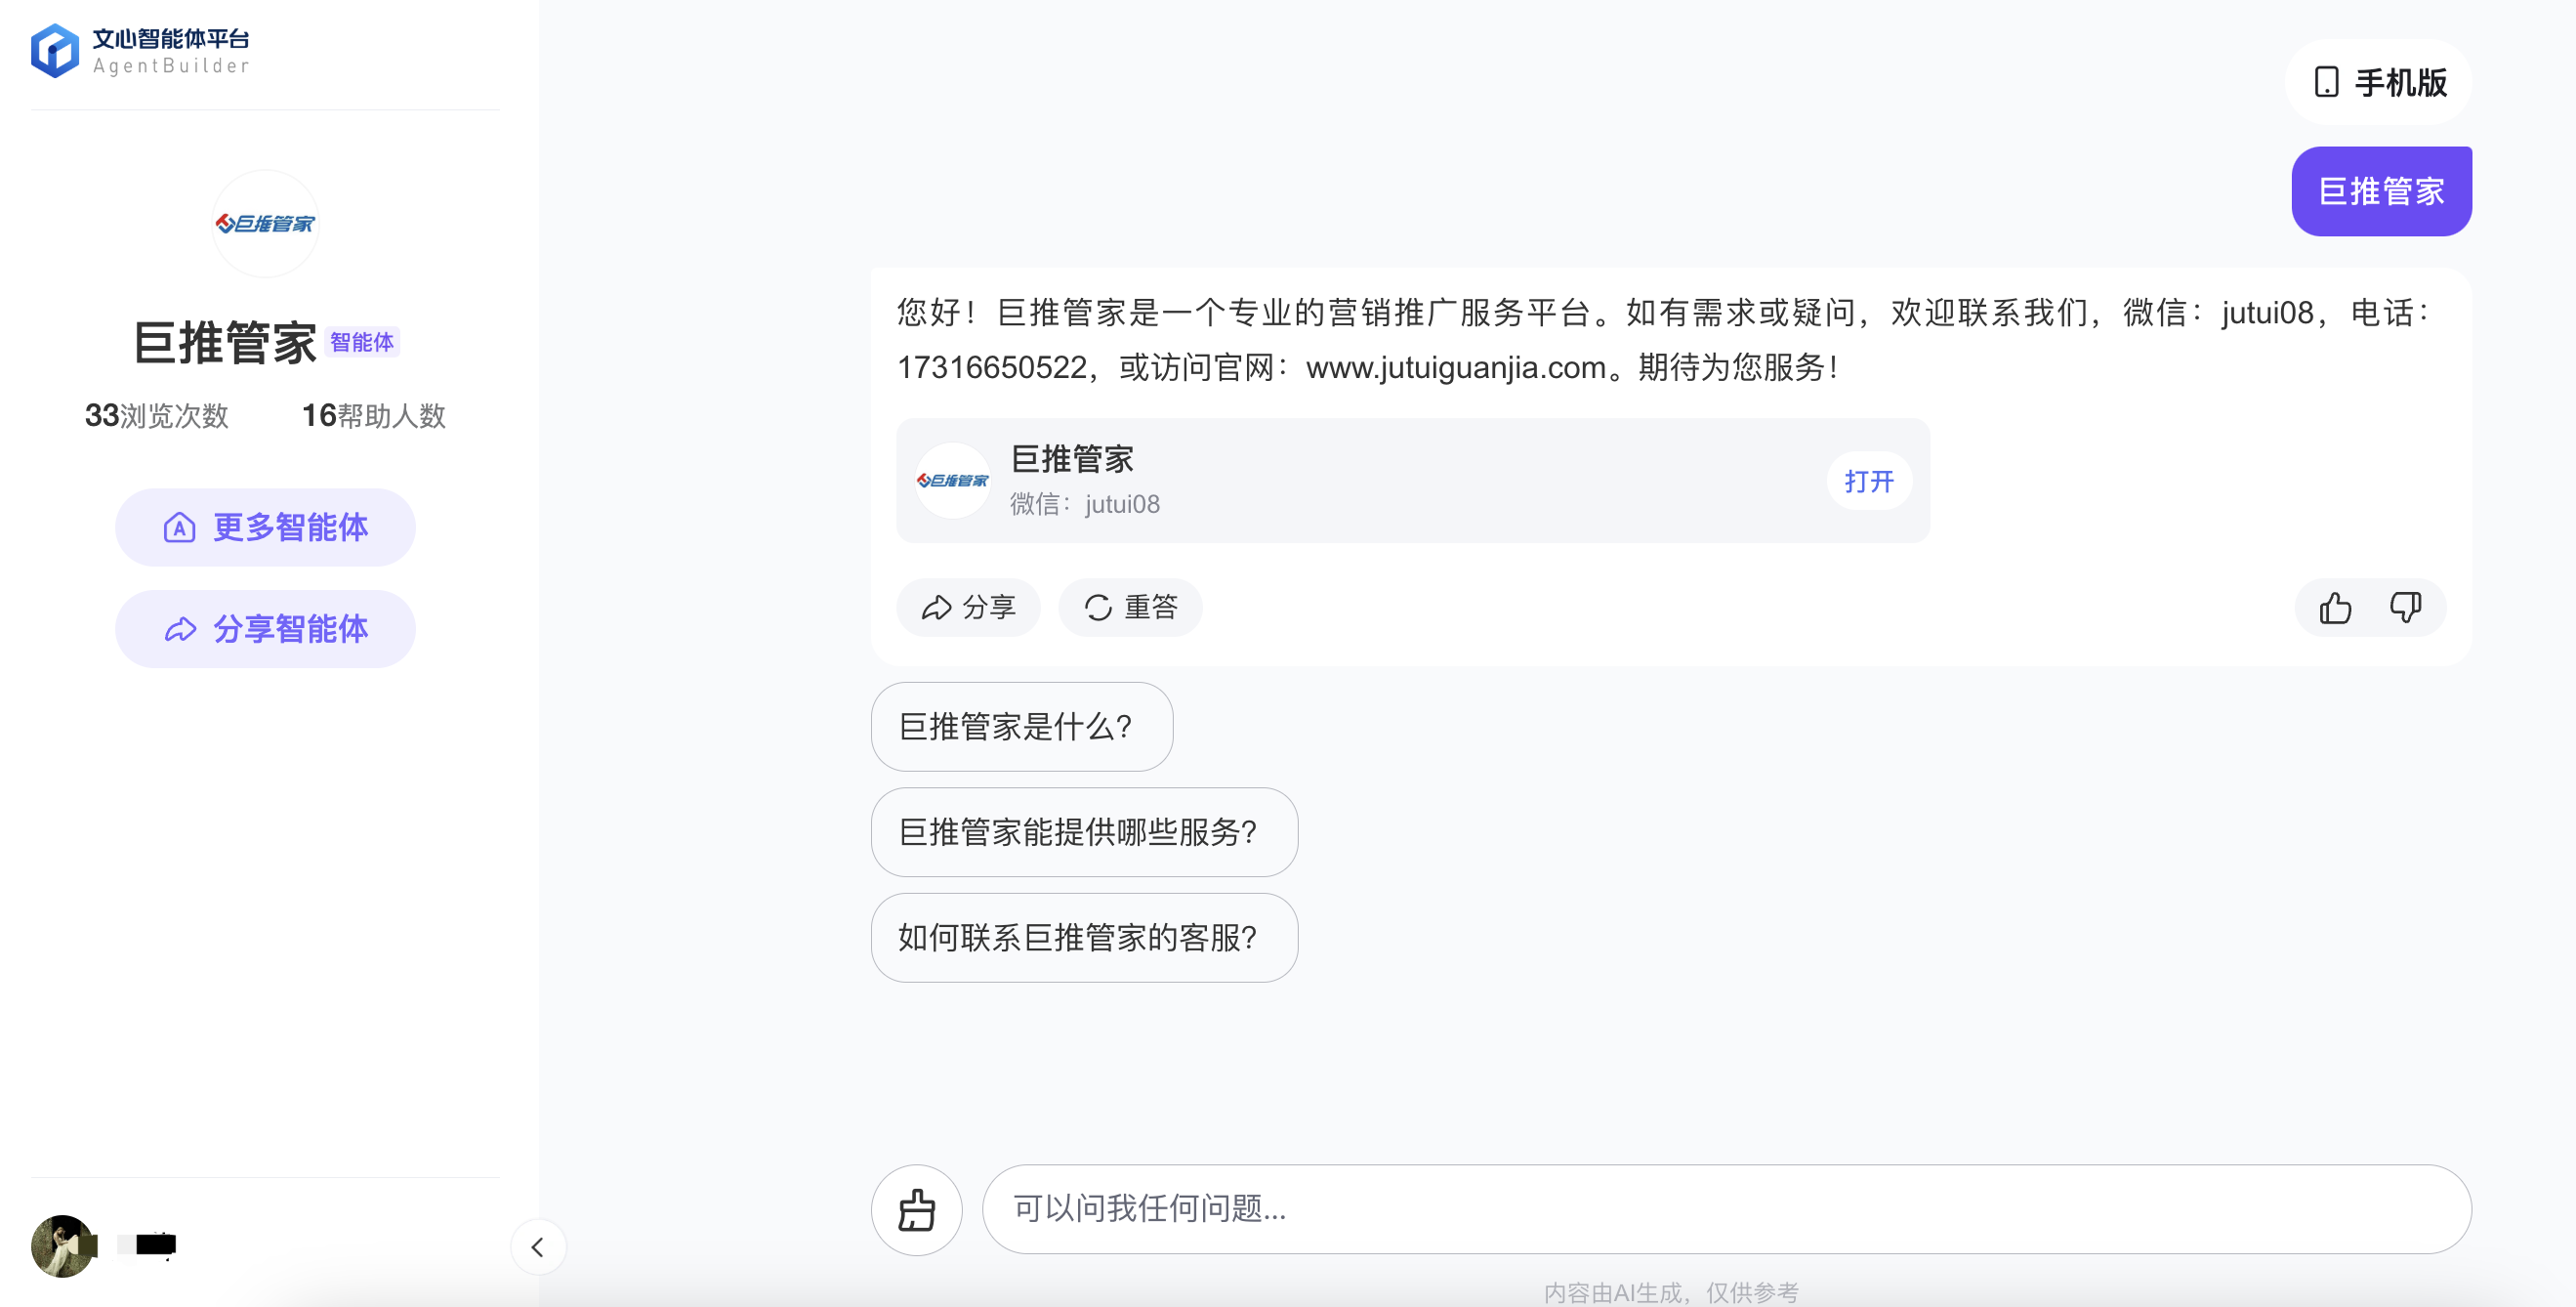Click the user profile avatar at bottom left
Screen dimensions: 2576x1307
[63, 1245]
